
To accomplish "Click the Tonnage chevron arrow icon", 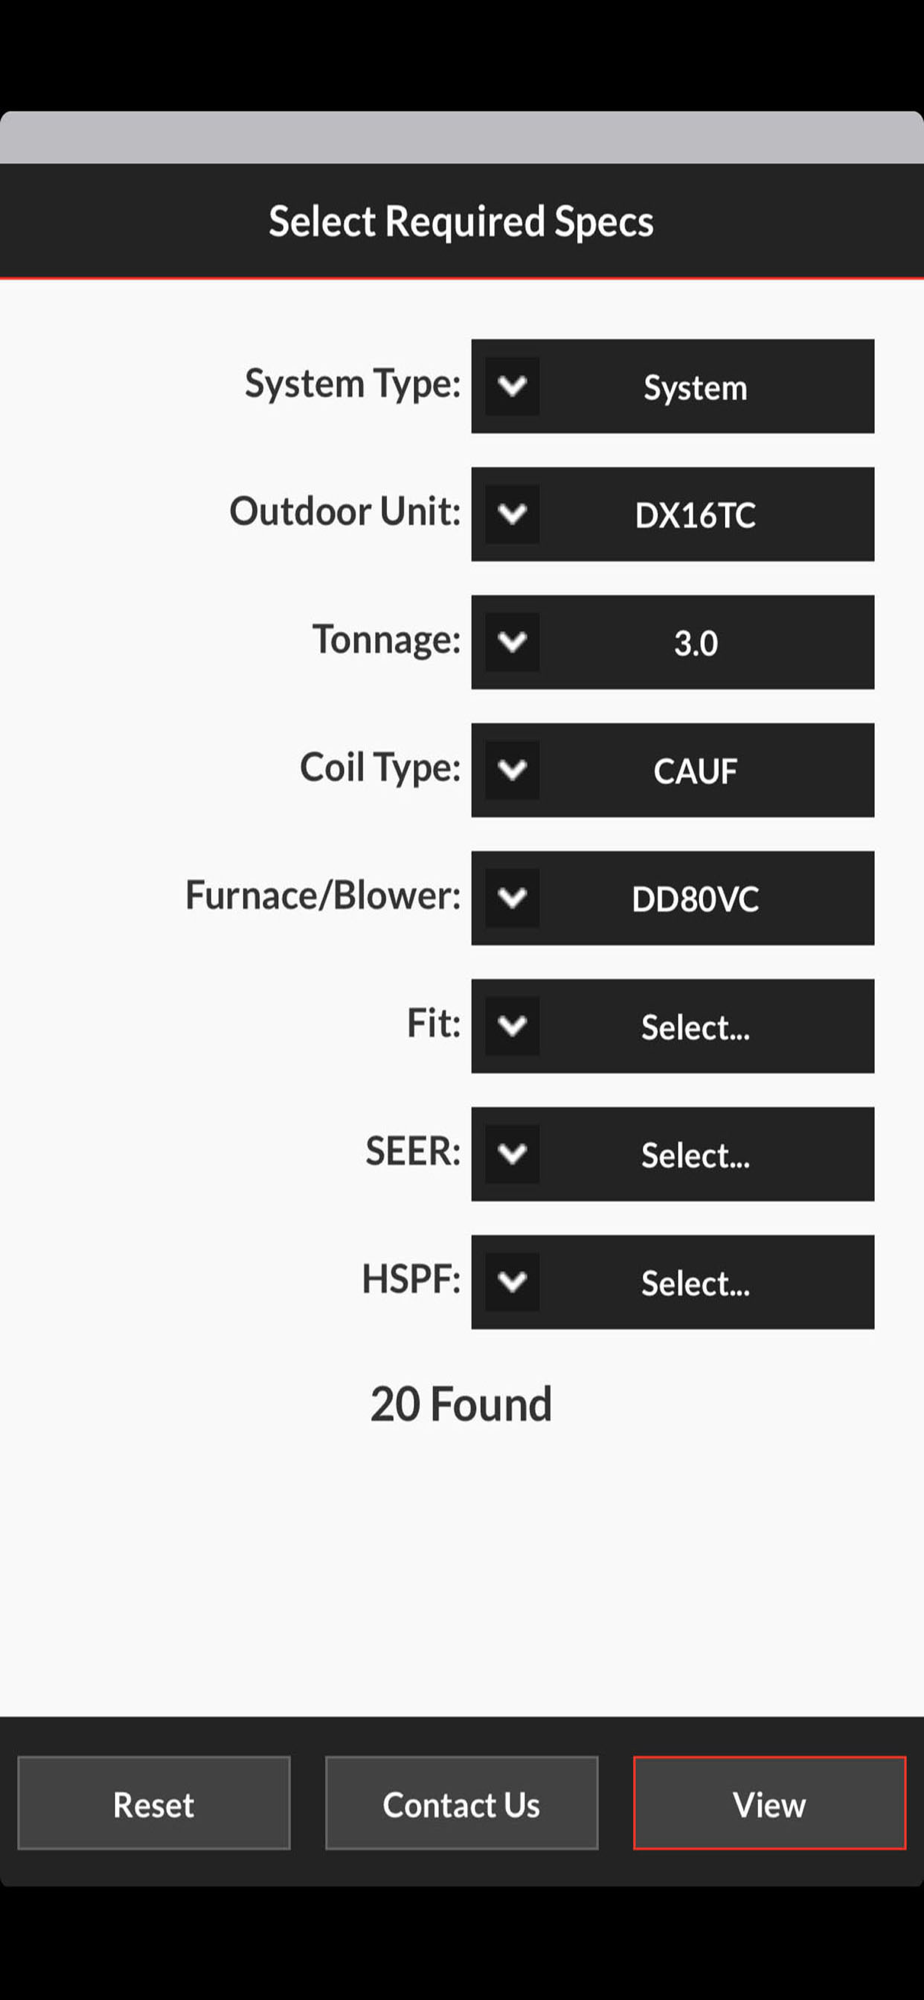I will (x=512, y=642).
